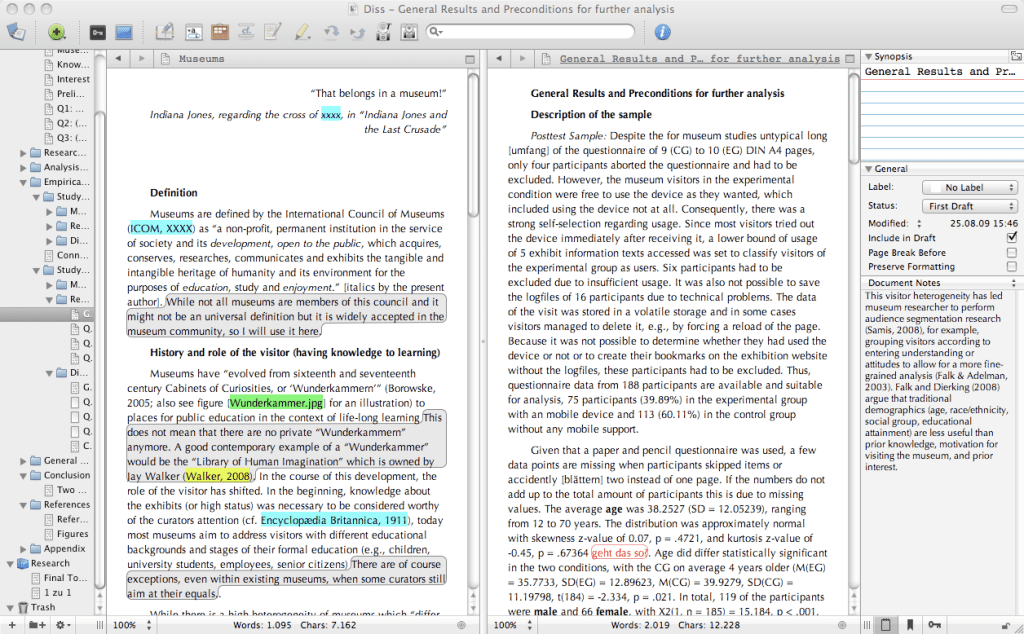Open the Label dropdown showing No Label
This screenshot has width=1024, height=634.
click(970, 187)
